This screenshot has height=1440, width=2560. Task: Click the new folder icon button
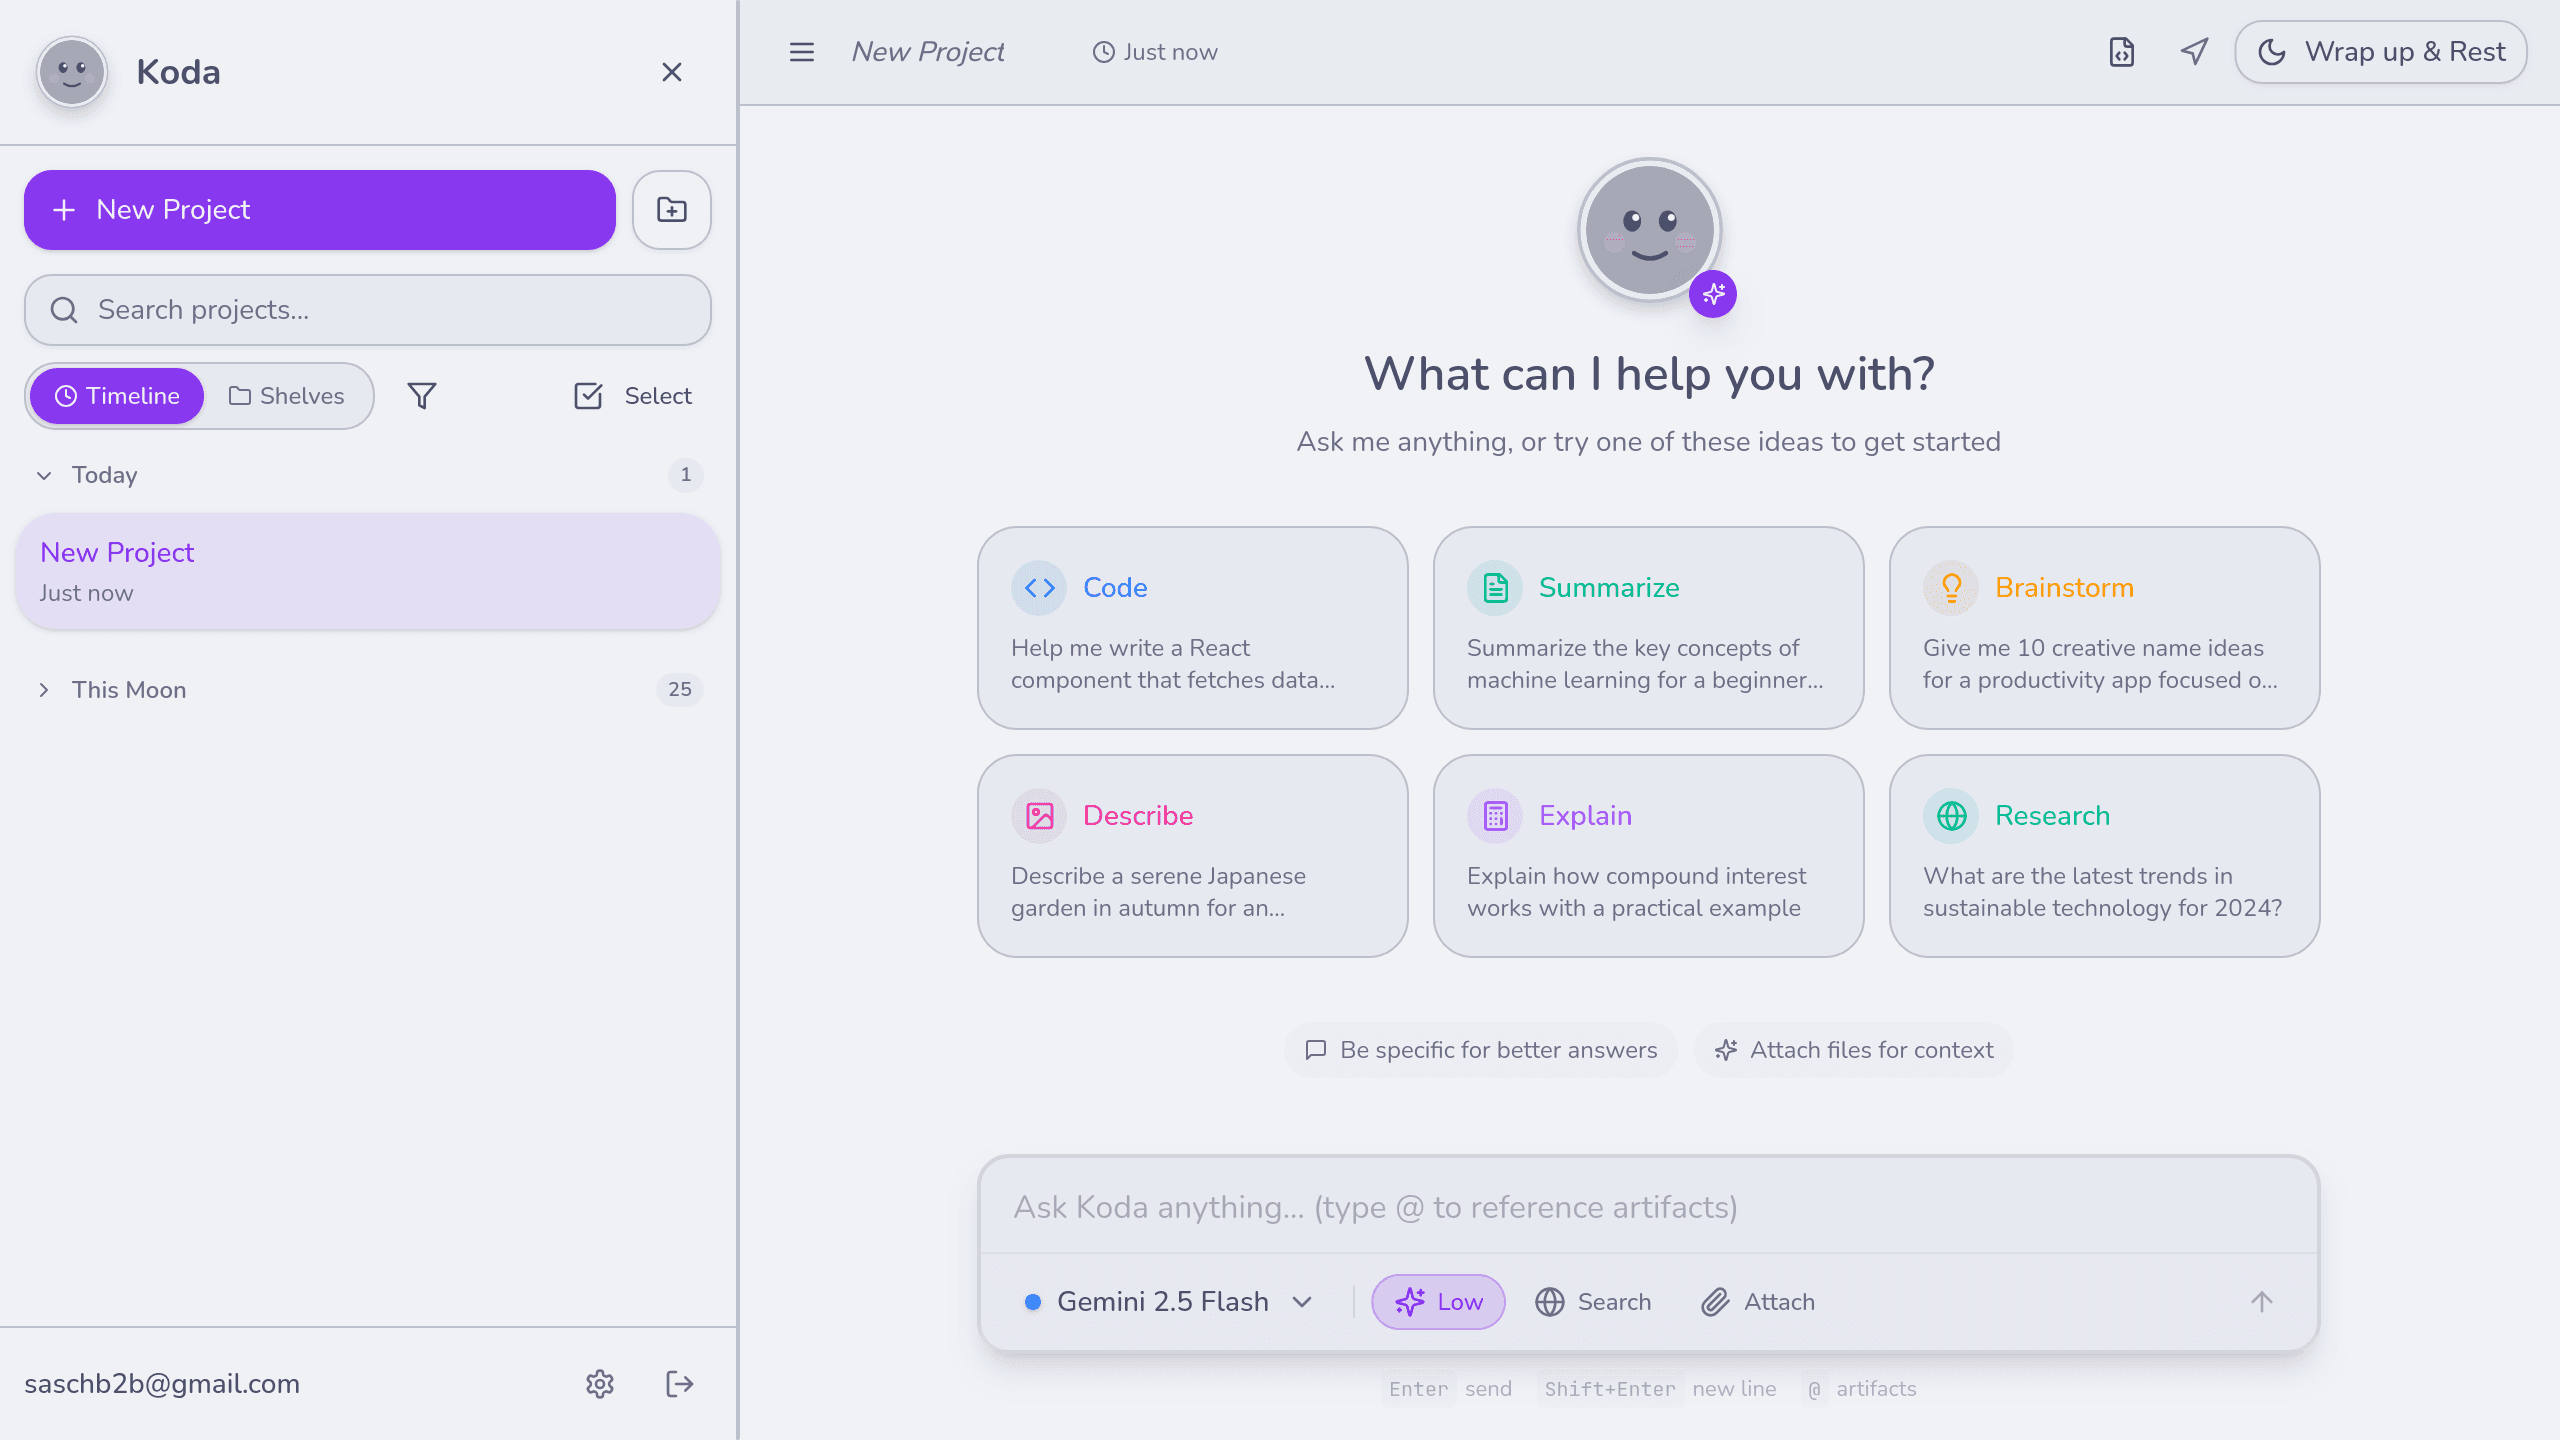tap(671, 210)
